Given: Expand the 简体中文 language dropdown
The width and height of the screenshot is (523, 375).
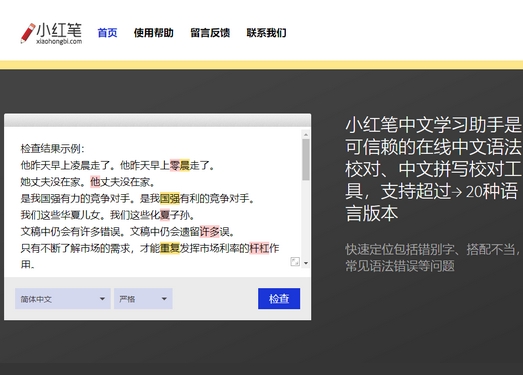Looking at the screenshot, I should (63, 299).
